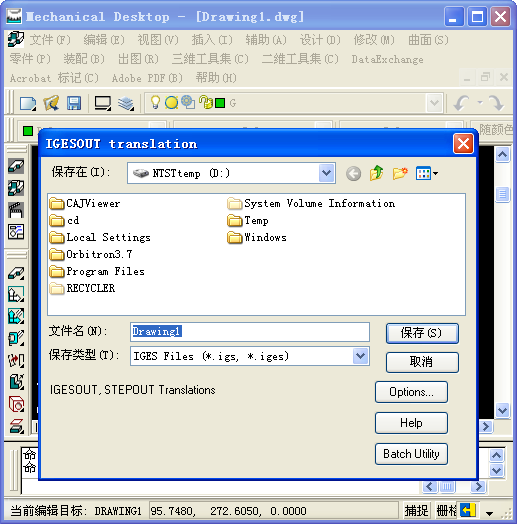Go up one folder level icon

[x=377, y=173]
